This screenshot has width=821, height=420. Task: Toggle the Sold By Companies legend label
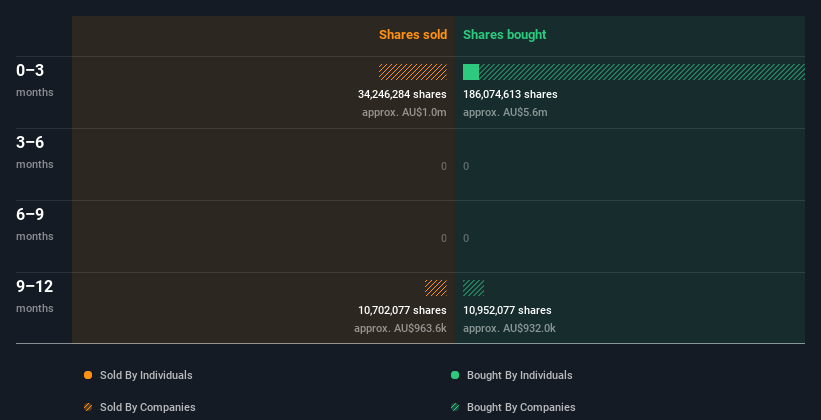[x=148, y=407]
